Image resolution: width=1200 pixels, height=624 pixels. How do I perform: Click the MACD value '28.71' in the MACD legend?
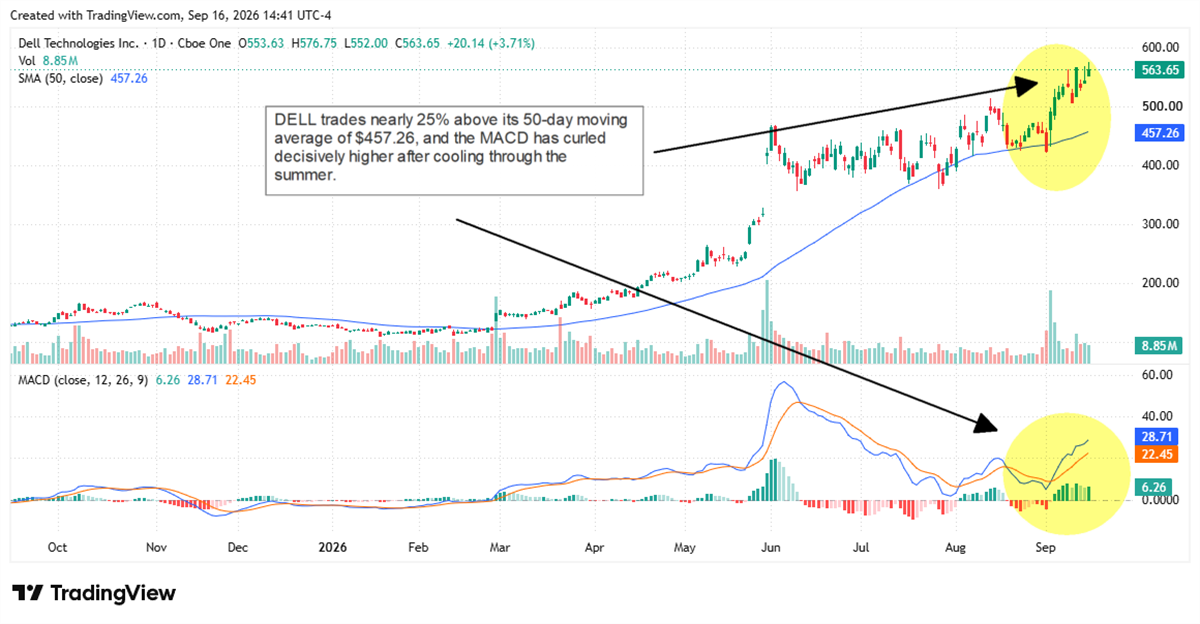203,380
